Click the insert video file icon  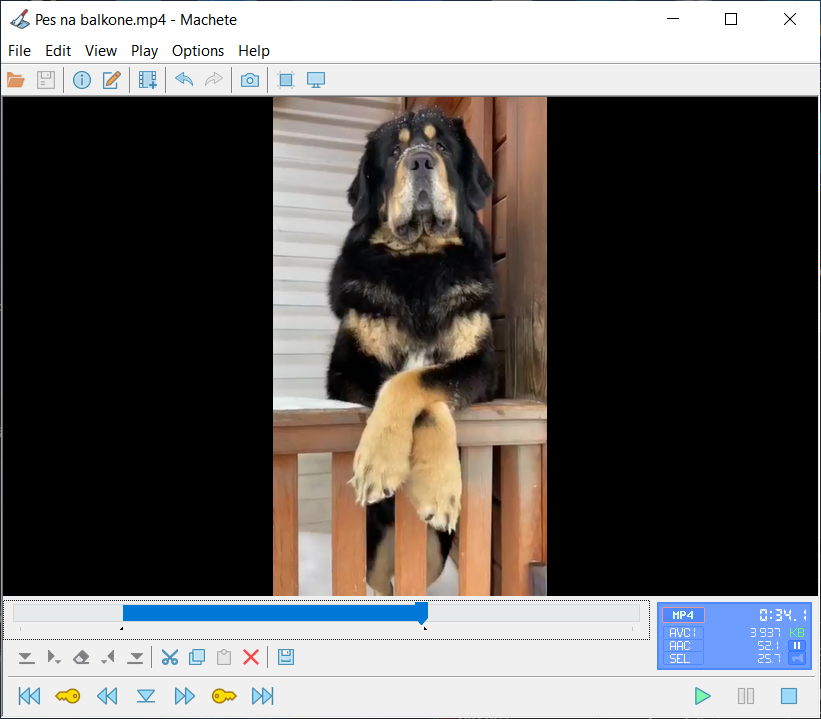[148, 80]
